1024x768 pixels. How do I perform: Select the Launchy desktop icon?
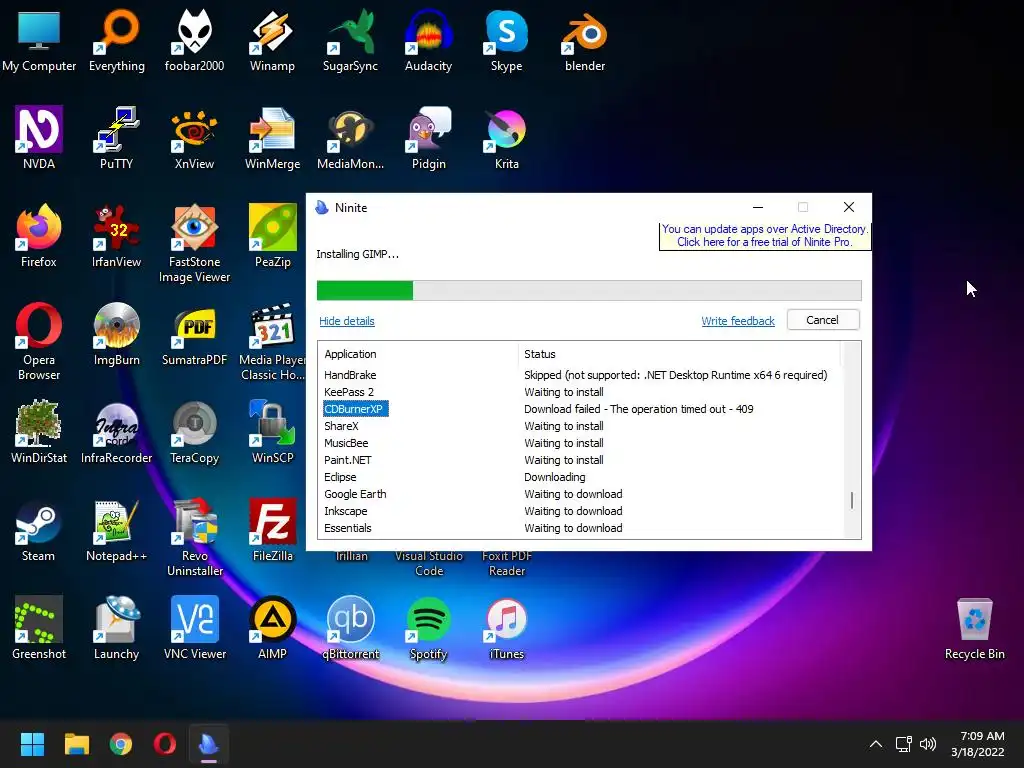click(117, 628)
